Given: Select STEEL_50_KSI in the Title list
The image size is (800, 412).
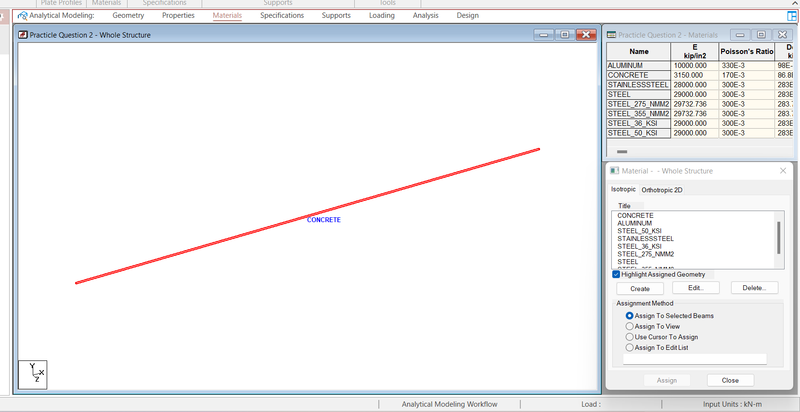Looking at the screenshot, I should pyautogui.click(x=639, y=231).
